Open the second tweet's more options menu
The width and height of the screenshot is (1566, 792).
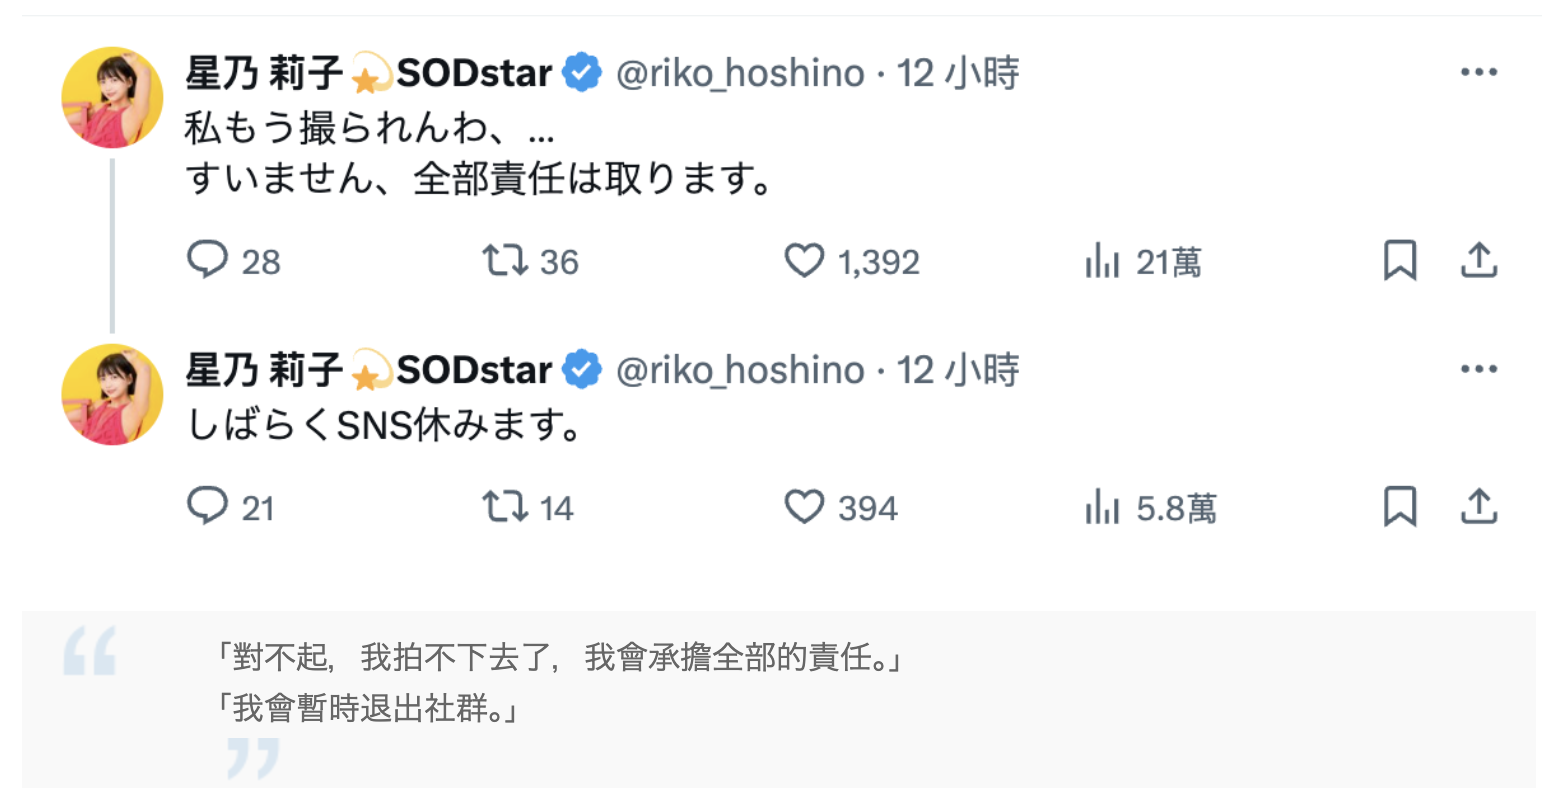tap(1479, 368)
